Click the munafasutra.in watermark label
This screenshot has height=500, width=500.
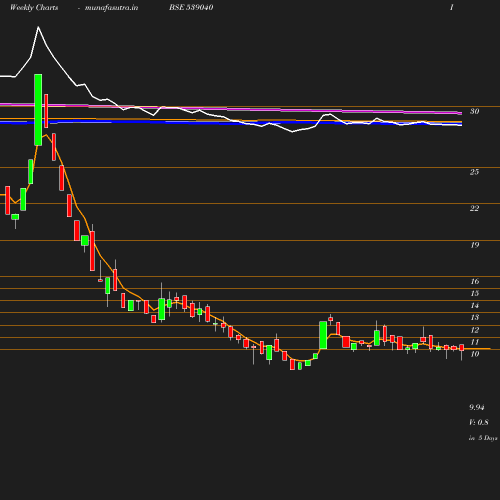(x=111, y=8)
